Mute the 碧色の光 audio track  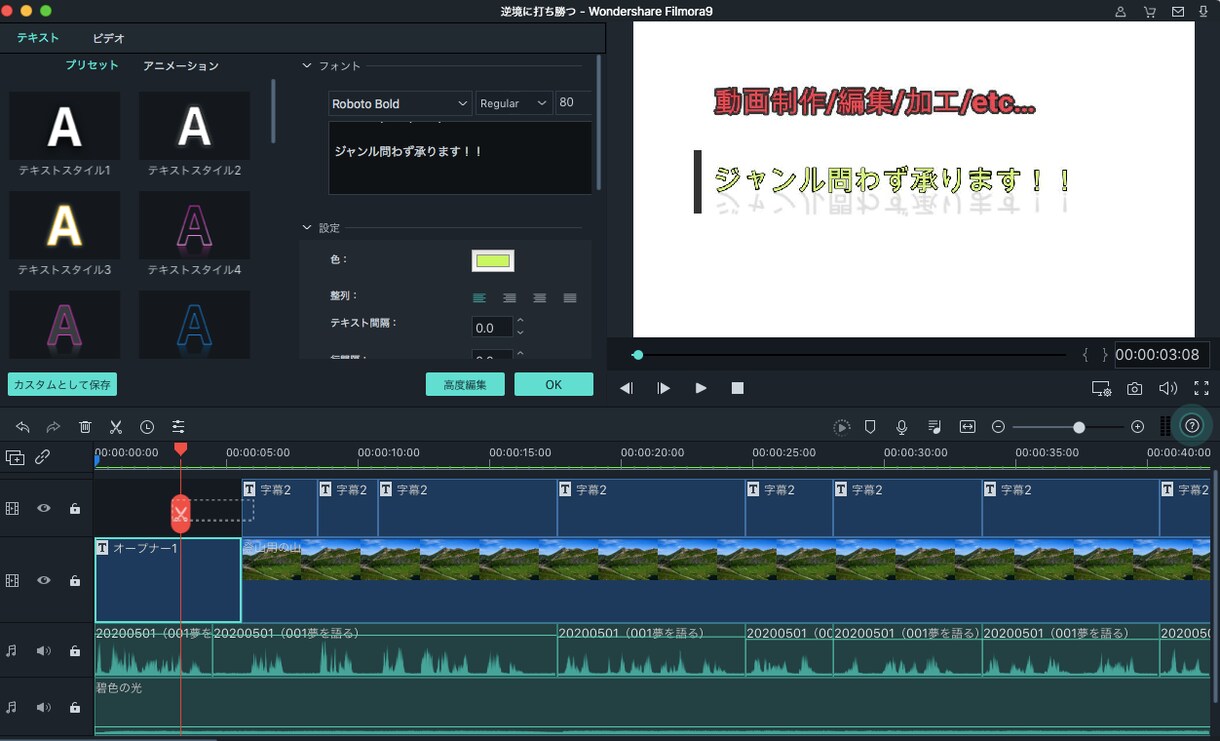(43, 707)
